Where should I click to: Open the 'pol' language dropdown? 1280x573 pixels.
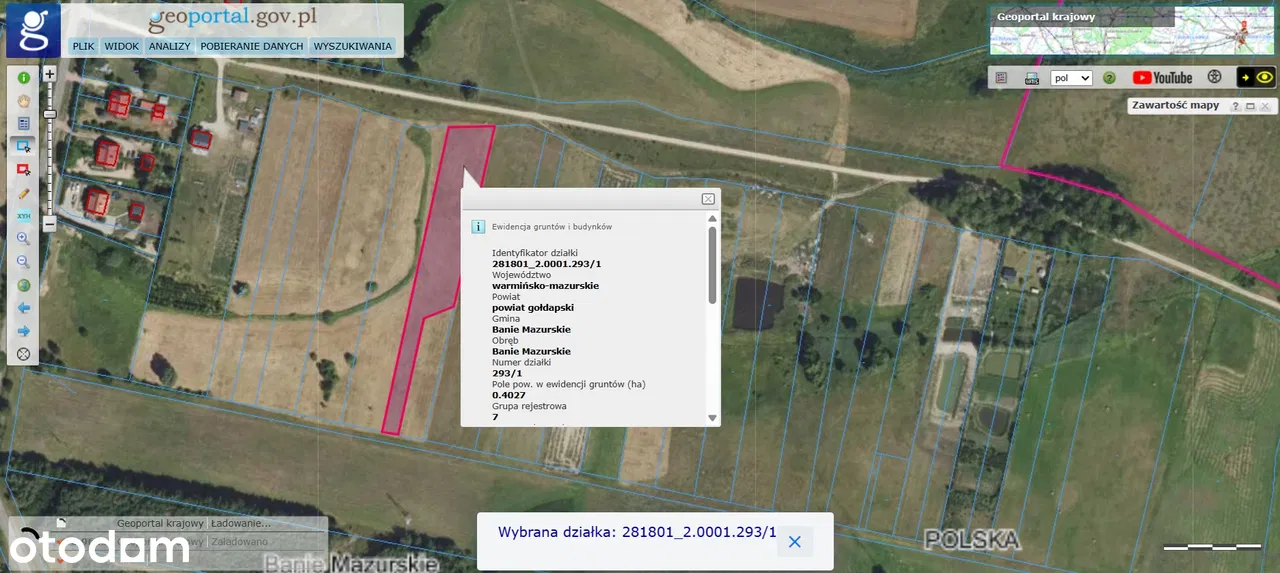click(1072, 78)
